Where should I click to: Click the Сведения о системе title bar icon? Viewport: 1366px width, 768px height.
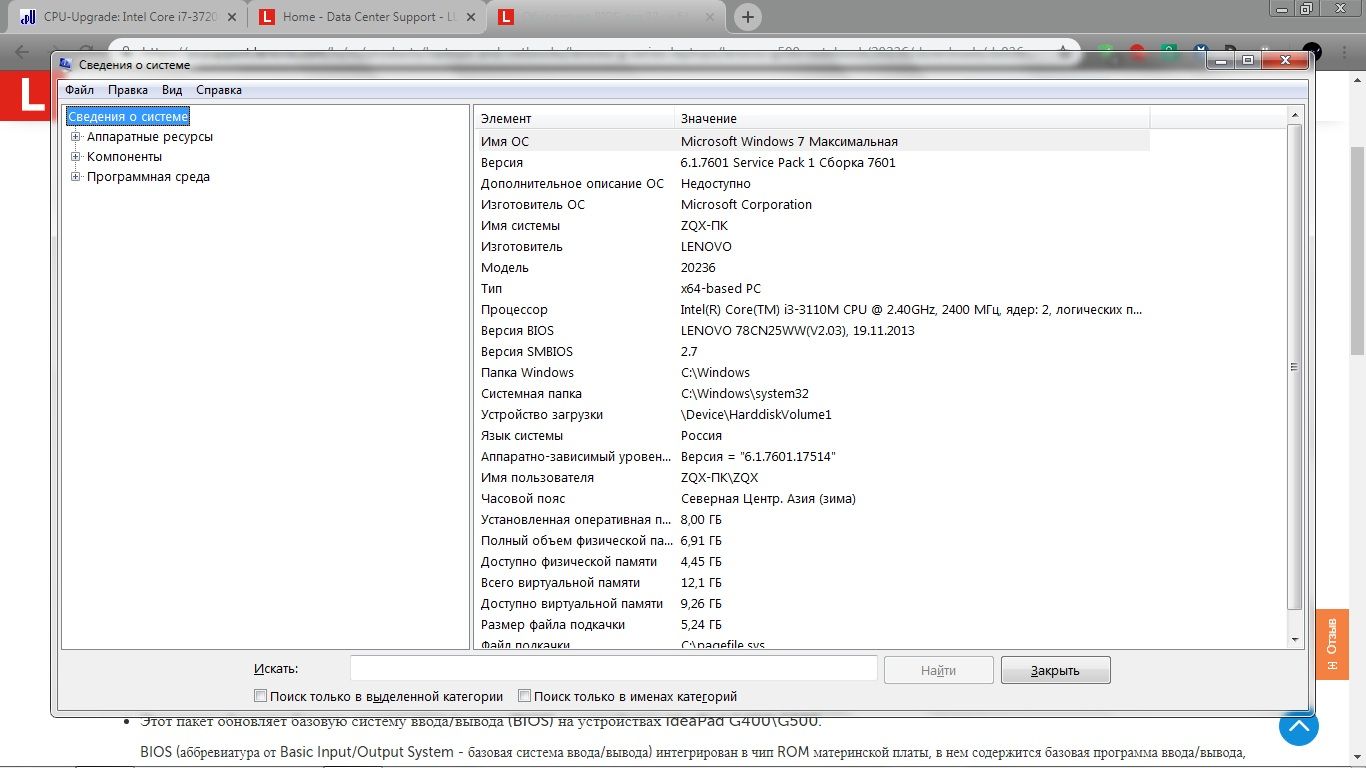(x=66, y=64)
